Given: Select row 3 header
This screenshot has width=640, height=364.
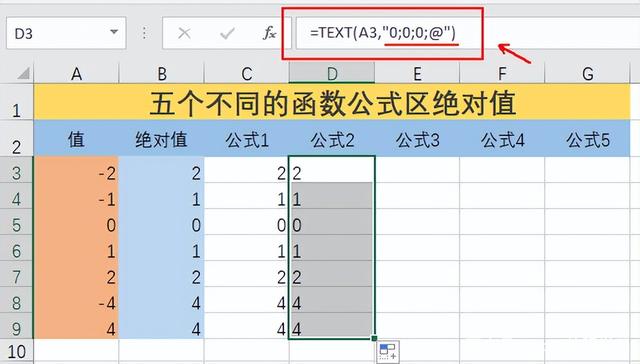Looking at the screenshot, I should (16, 169).
